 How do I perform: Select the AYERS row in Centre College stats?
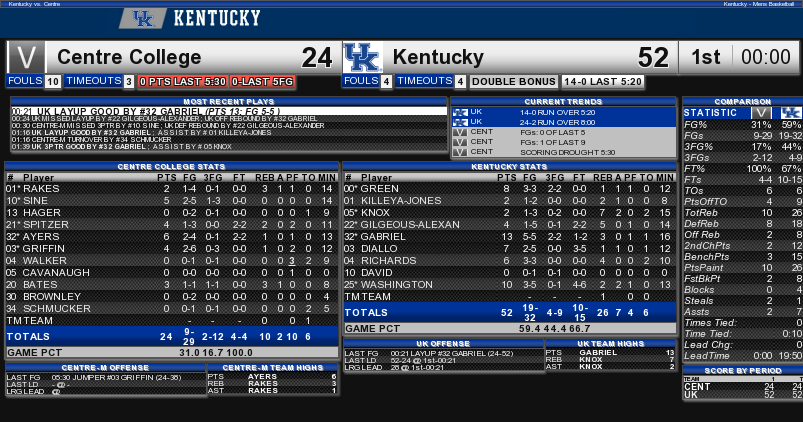point(172,237)
